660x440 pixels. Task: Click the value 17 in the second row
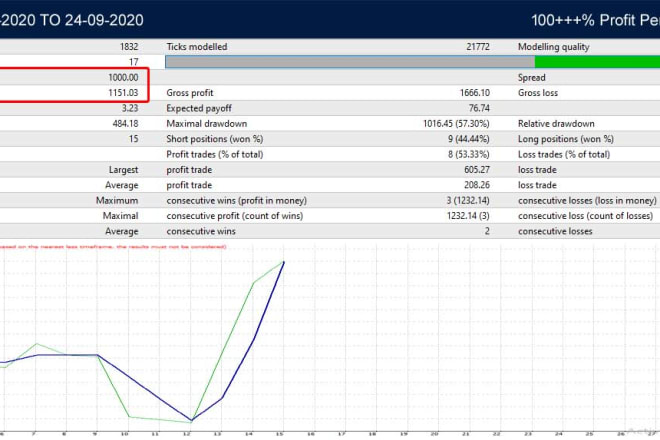(x=133, y=62)
